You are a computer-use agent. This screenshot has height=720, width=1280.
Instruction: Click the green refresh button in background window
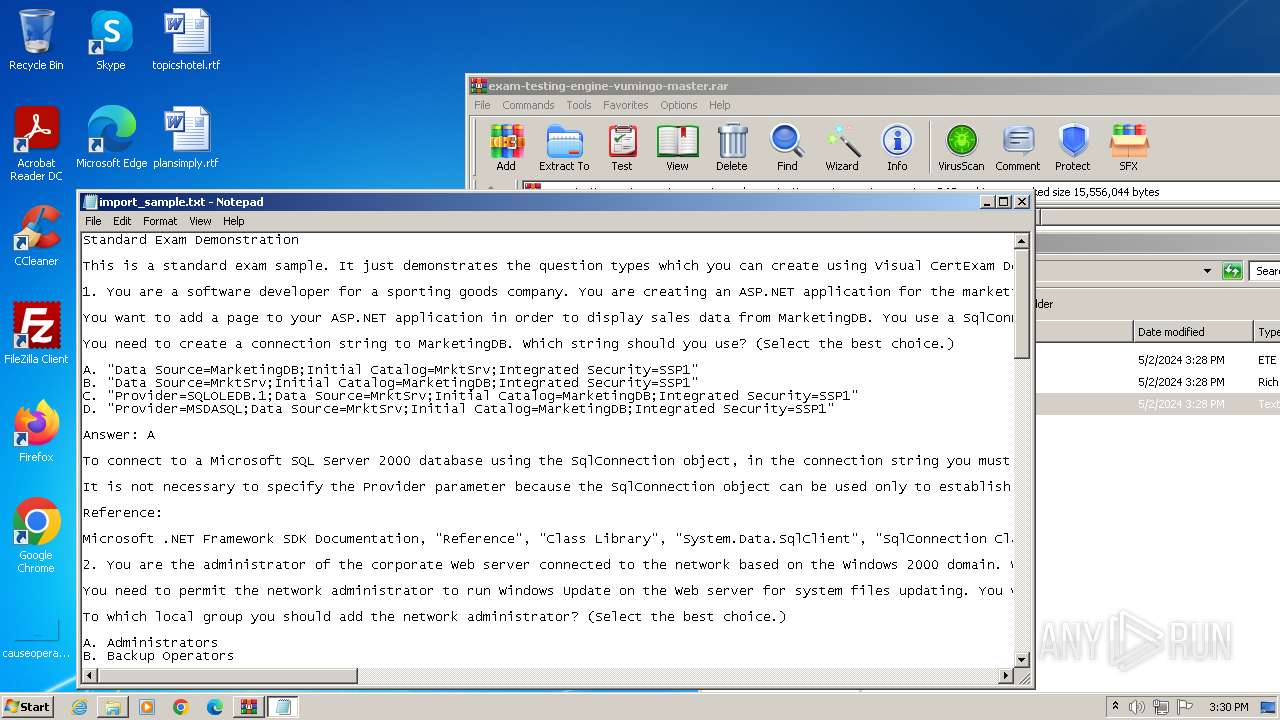point(1232,271)
